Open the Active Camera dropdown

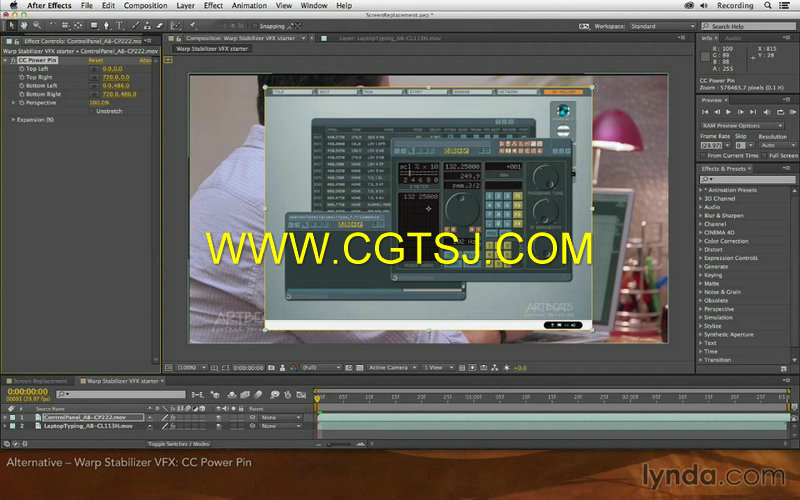click(x=392, y=367)
